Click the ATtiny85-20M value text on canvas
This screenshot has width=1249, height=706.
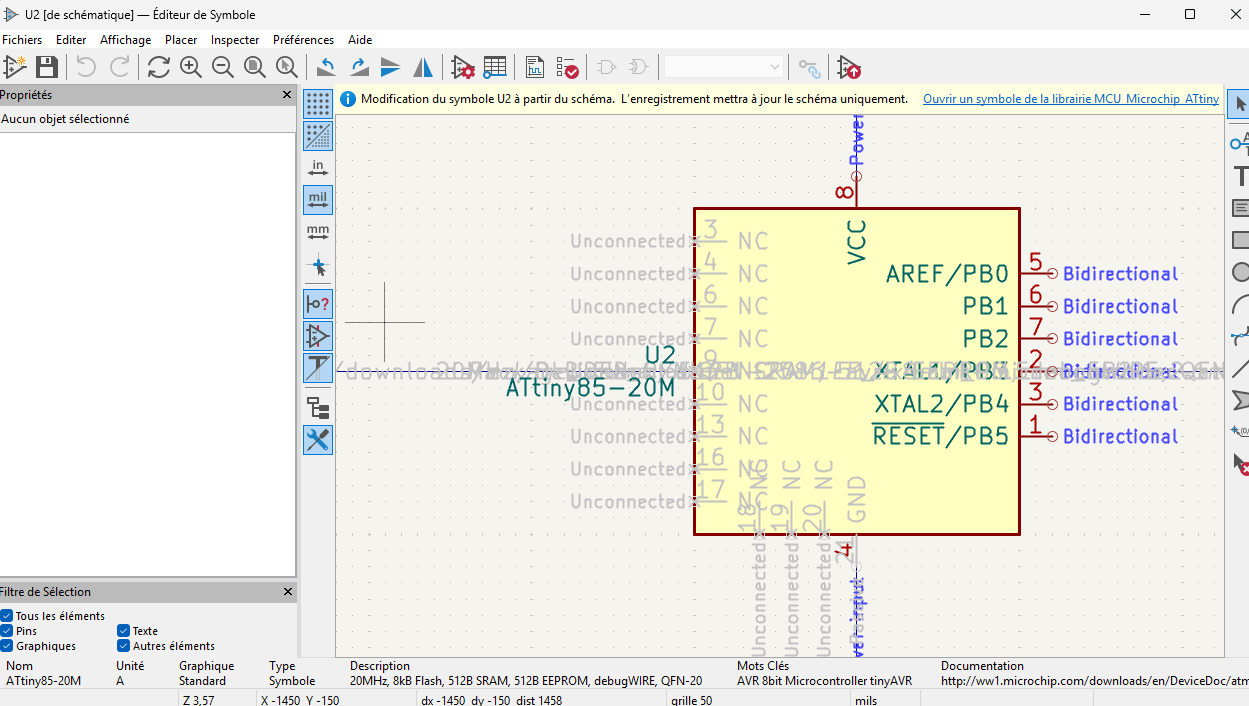click(591, 387)
